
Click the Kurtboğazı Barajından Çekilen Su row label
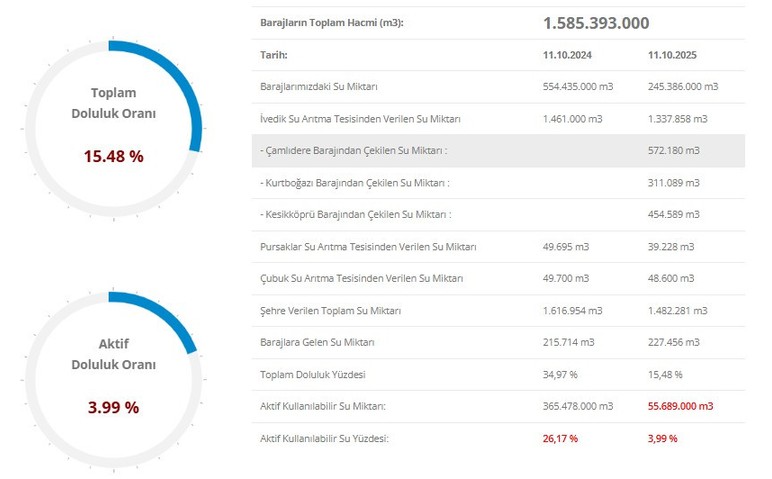[x=354, y=183]
